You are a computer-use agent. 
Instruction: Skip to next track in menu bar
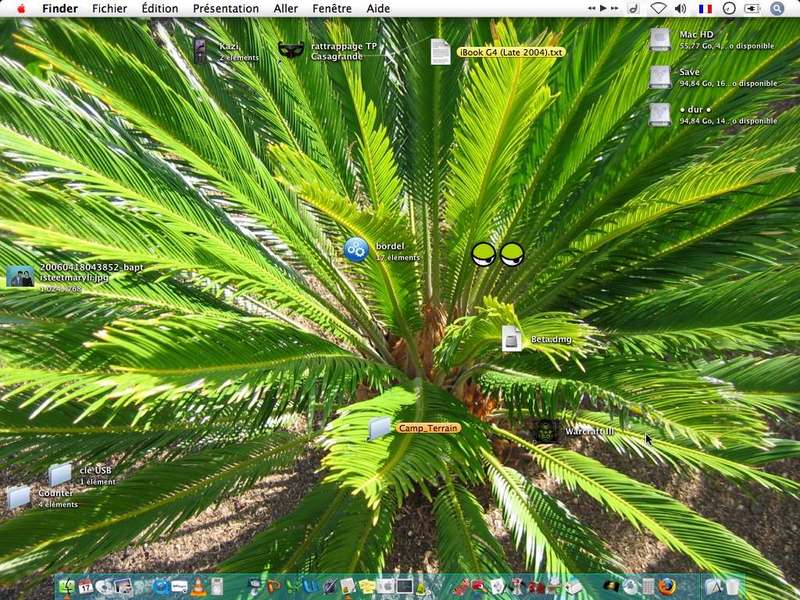615,8
